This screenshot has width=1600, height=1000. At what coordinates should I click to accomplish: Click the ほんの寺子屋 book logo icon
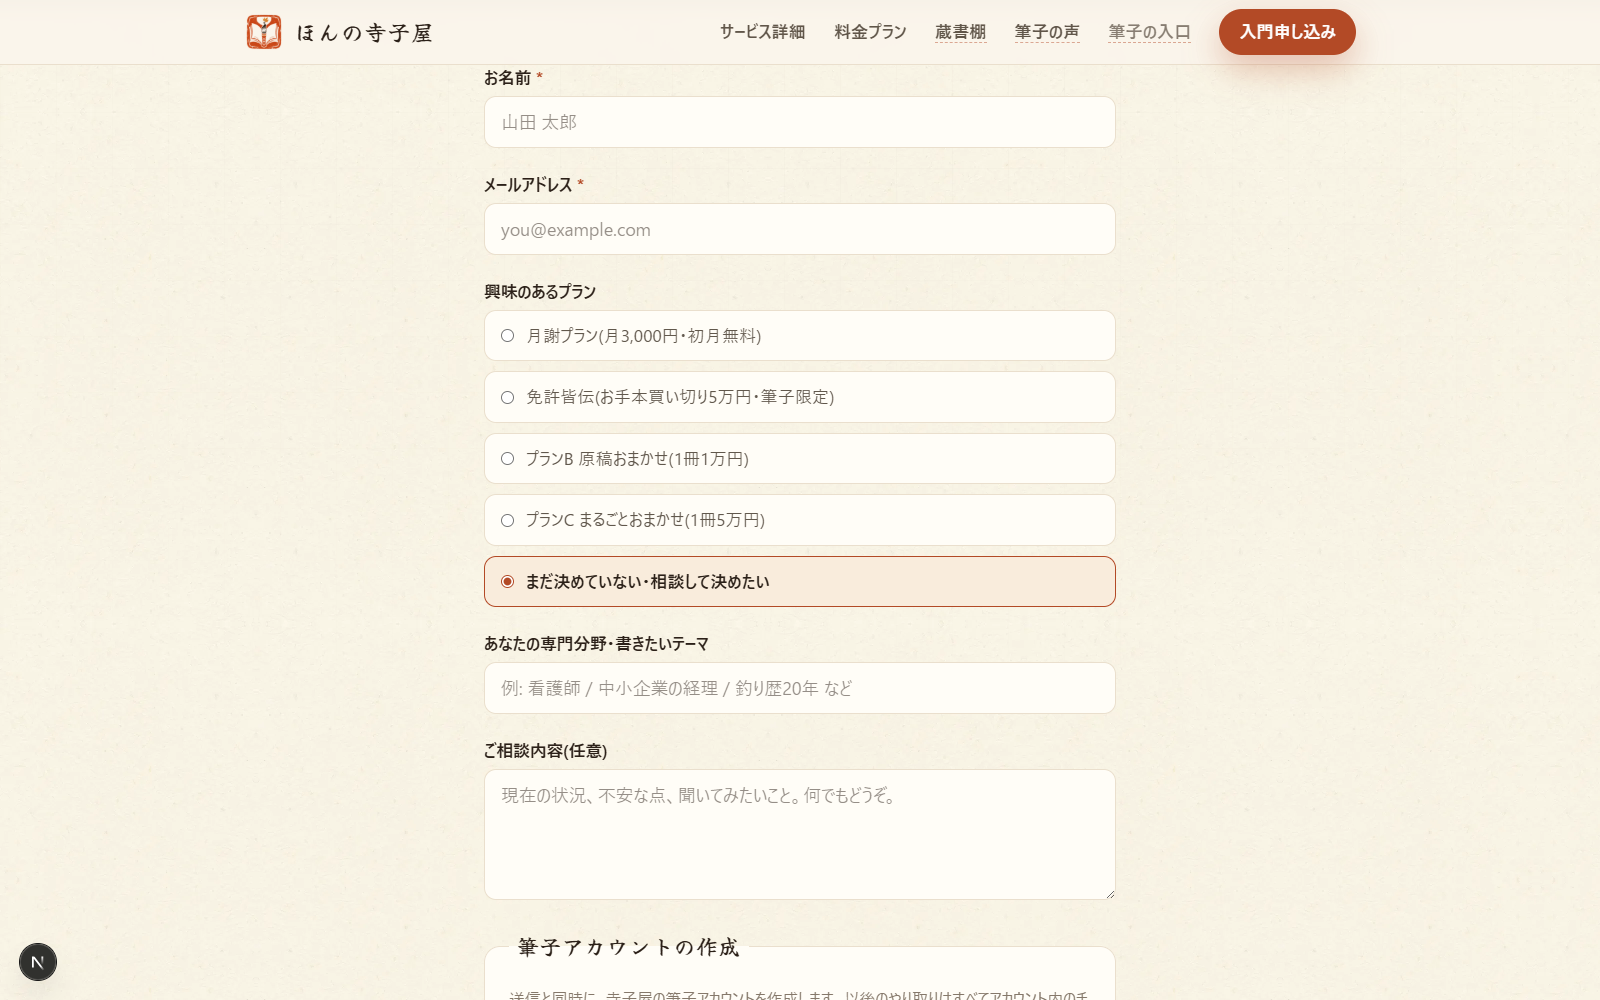[x=264, y=32]
